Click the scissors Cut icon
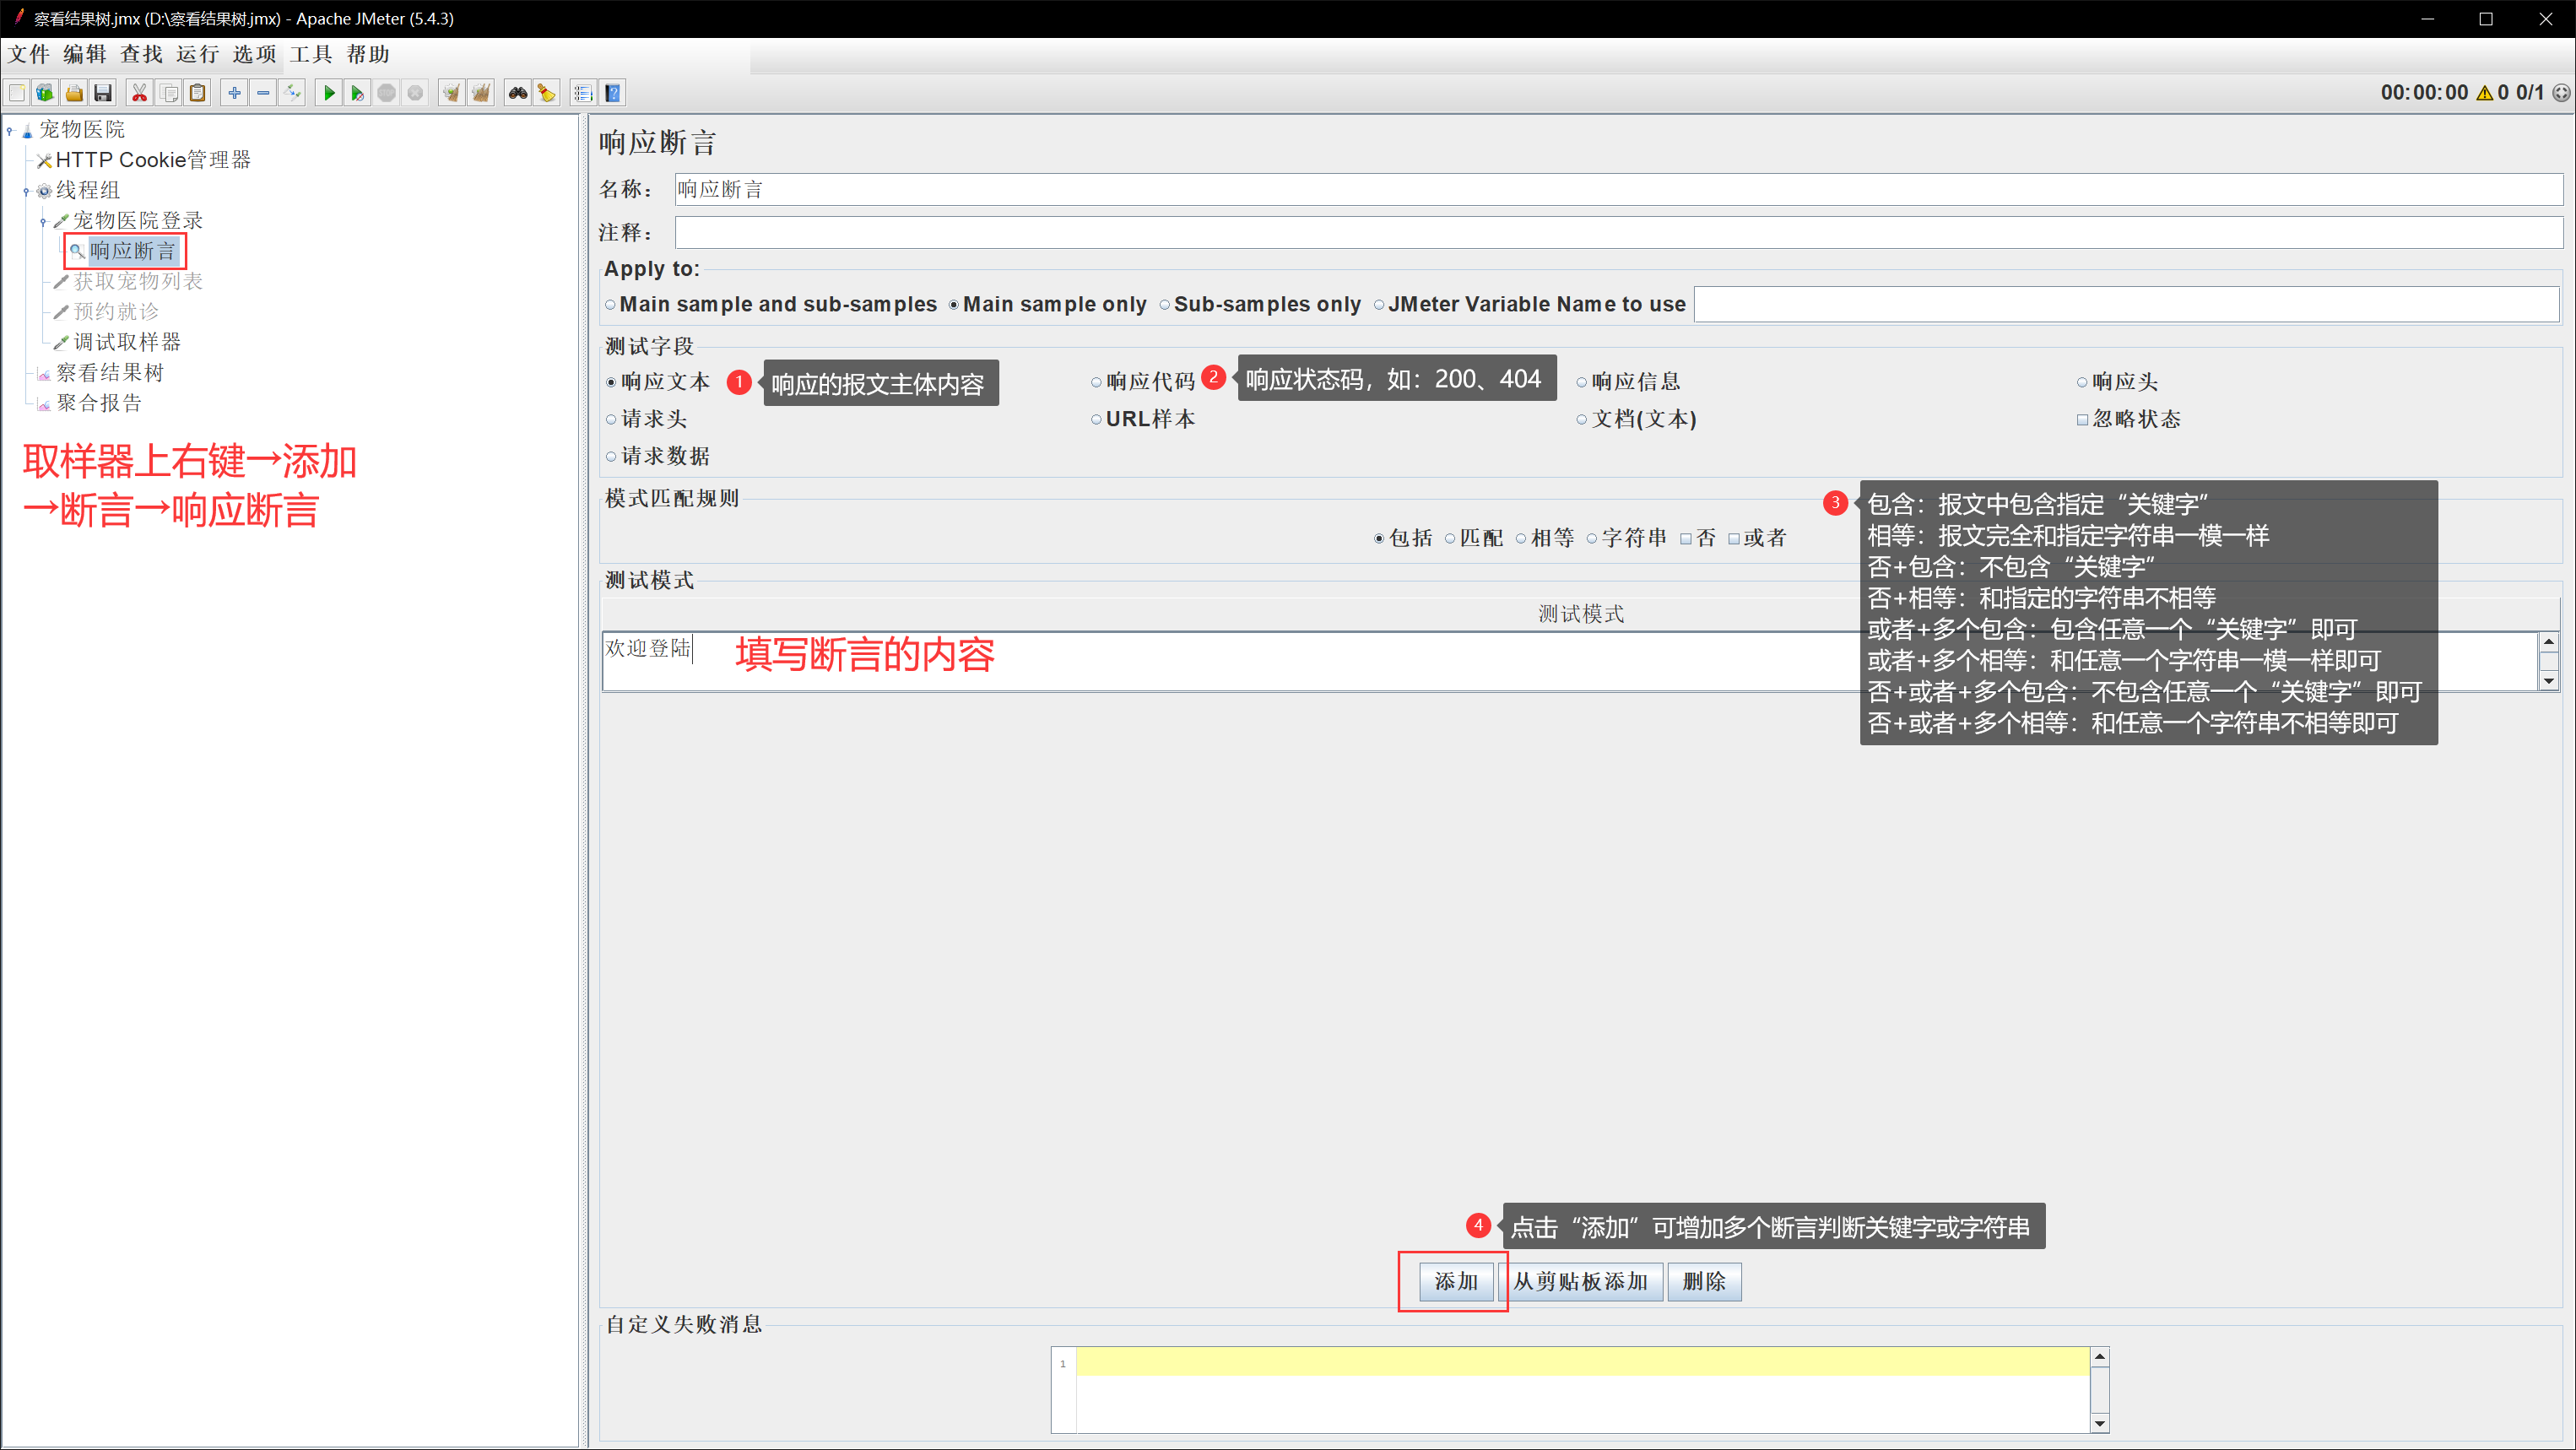The height and width of the screenshot is (1450, 2576). tap(139, 93)
